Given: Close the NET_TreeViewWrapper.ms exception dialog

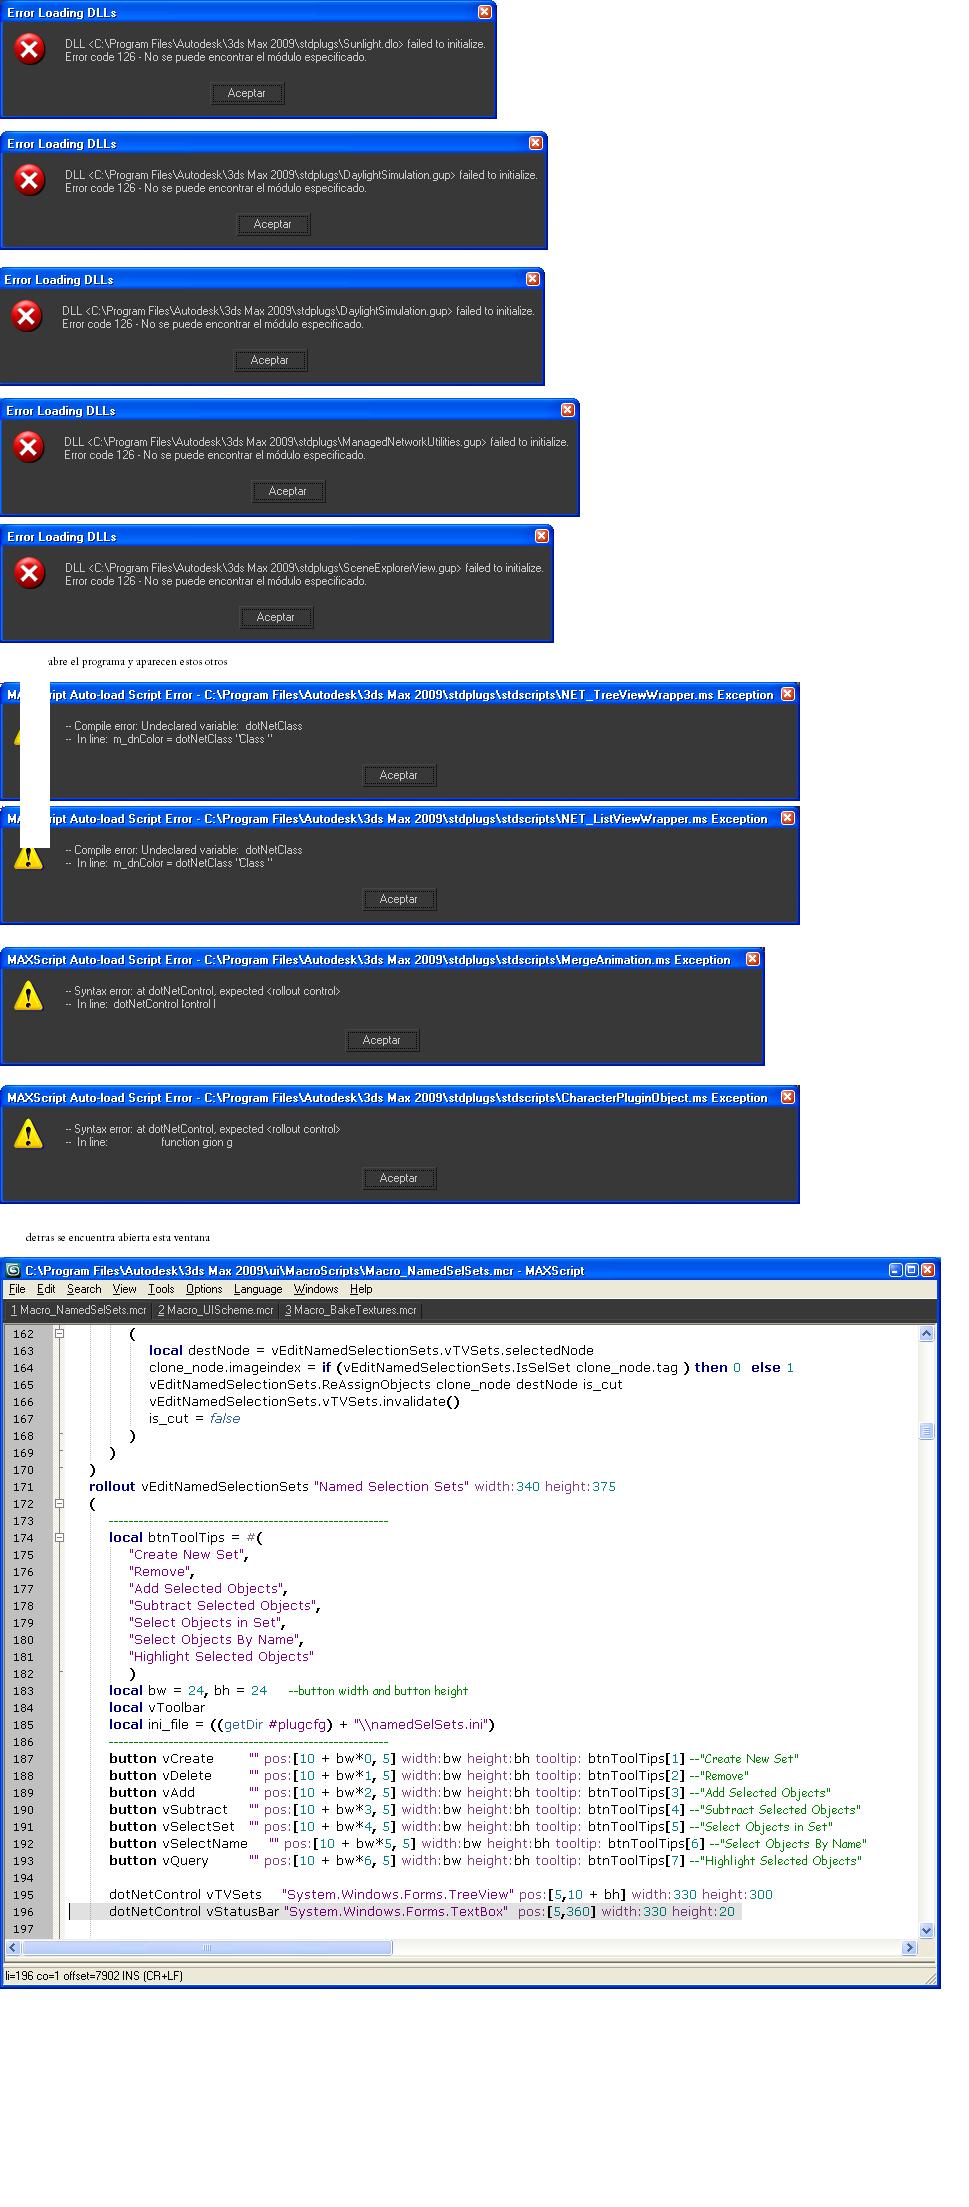Looking at the screenshot, I should coord(788,694).
